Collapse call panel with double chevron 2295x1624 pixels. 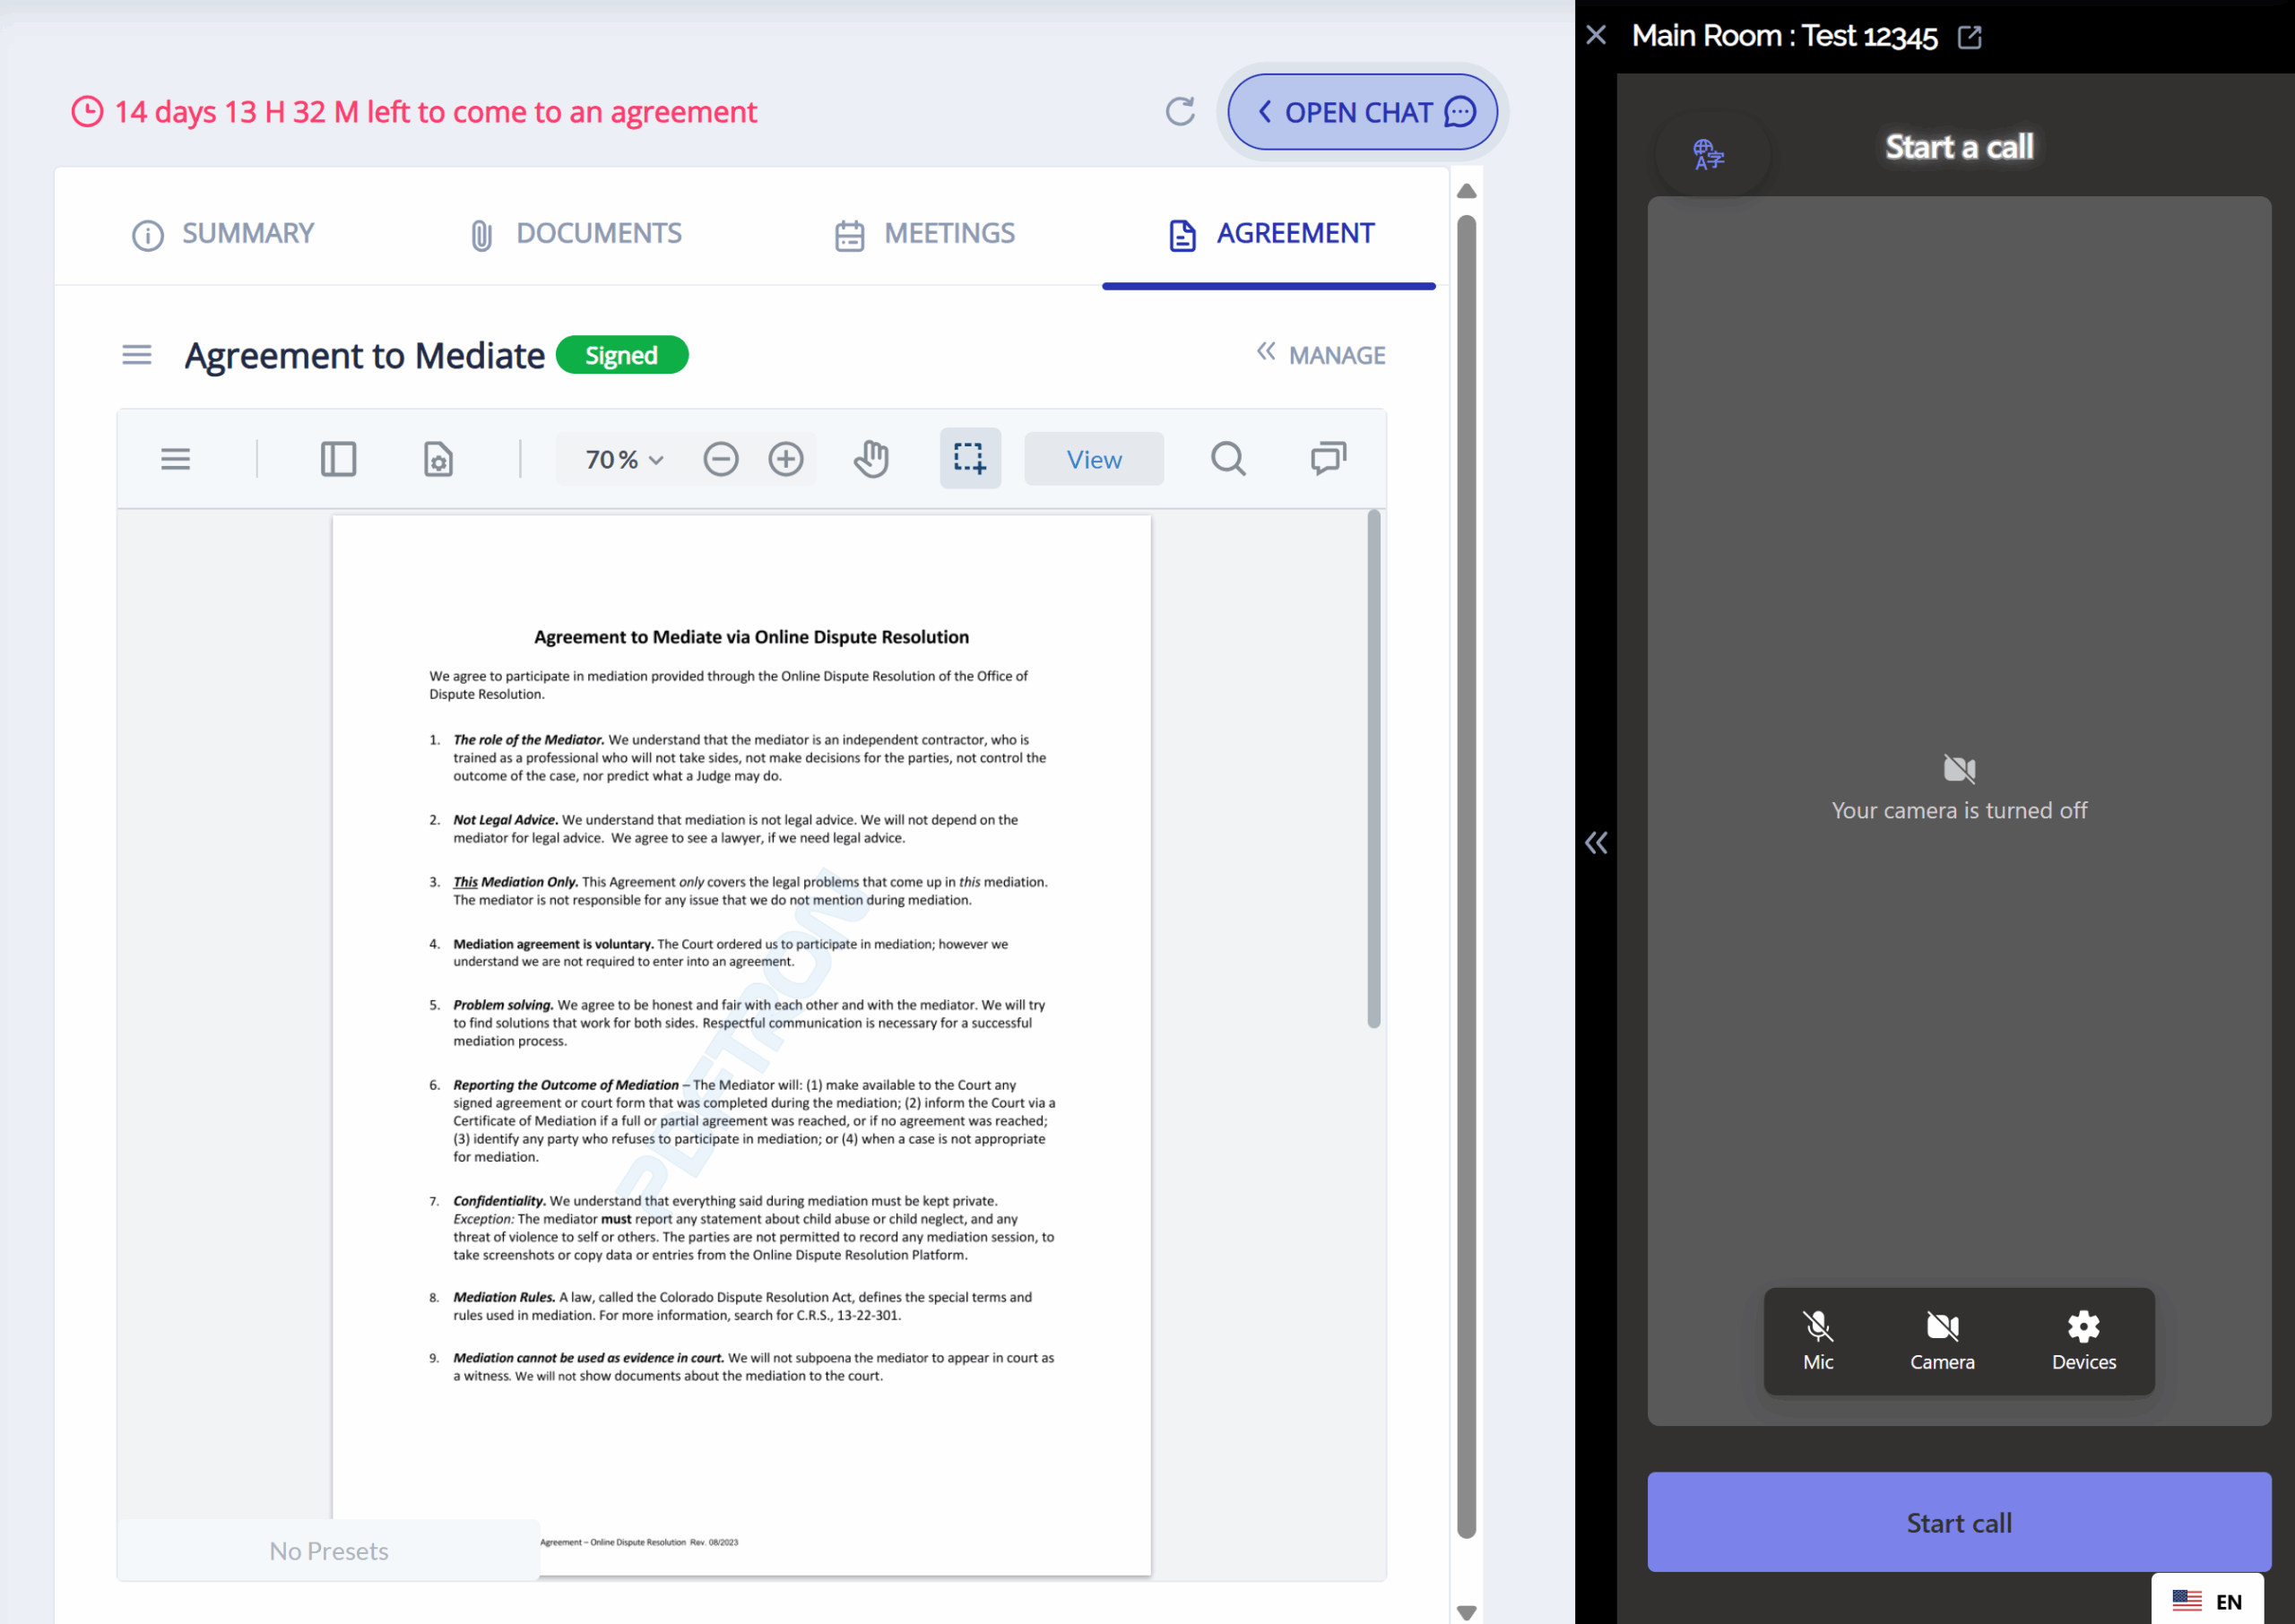click(1596, 843)
